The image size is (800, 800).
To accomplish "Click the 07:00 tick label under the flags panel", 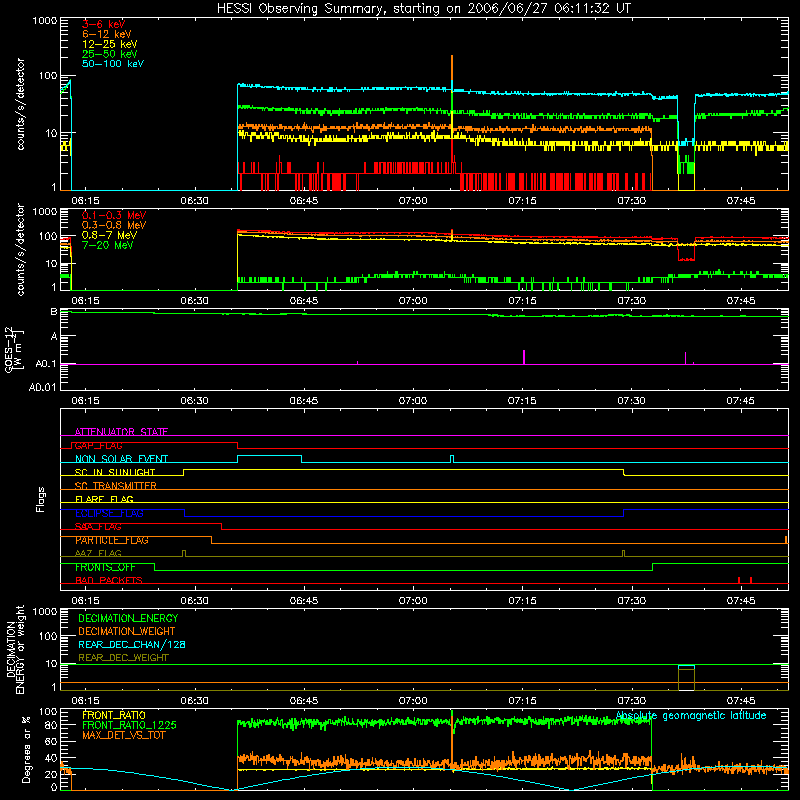I will coord(413,601).
